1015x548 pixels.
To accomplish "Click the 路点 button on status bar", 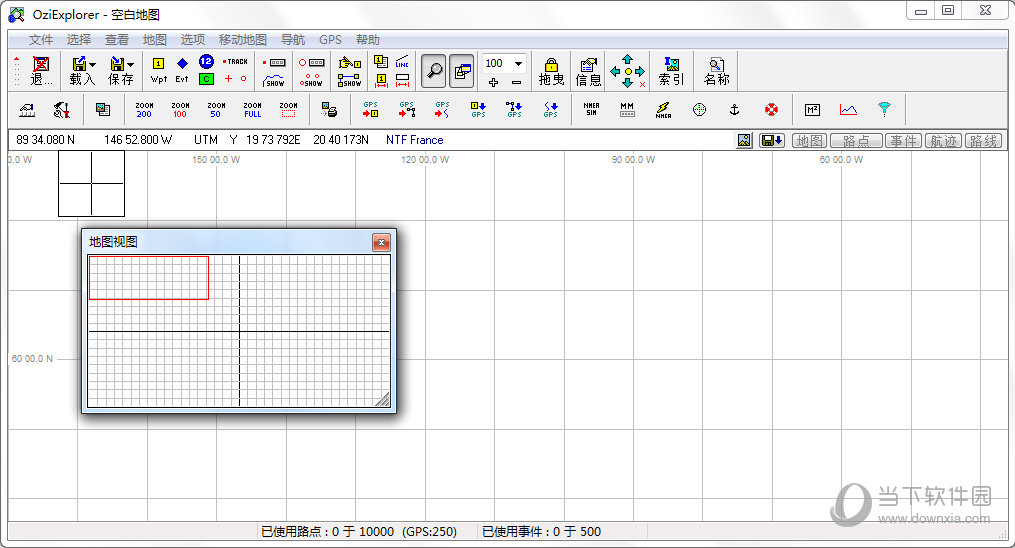I will tap(856, 141).
